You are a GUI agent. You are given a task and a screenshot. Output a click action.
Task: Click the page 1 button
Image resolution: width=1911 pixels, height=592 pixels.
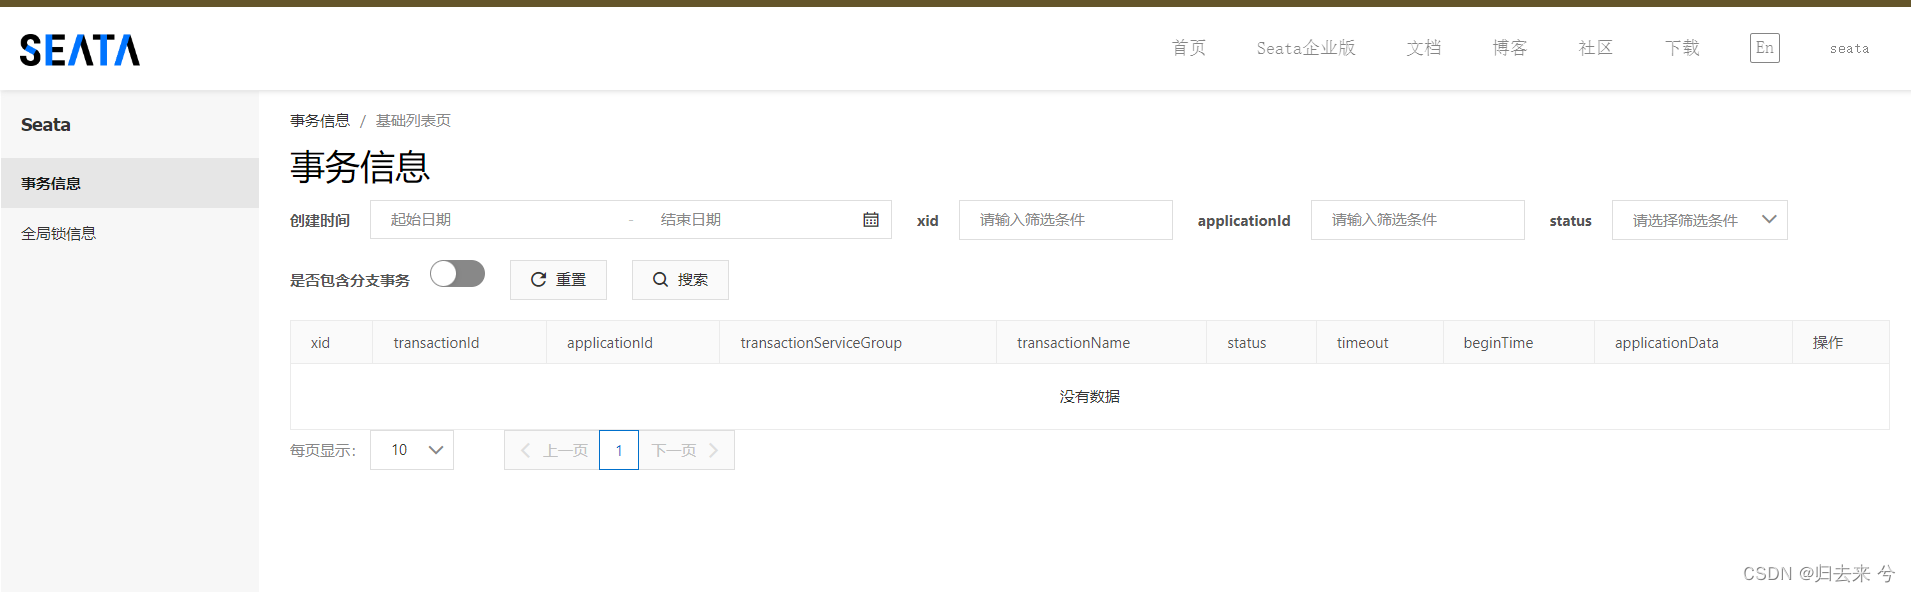(x=619, y=450)
